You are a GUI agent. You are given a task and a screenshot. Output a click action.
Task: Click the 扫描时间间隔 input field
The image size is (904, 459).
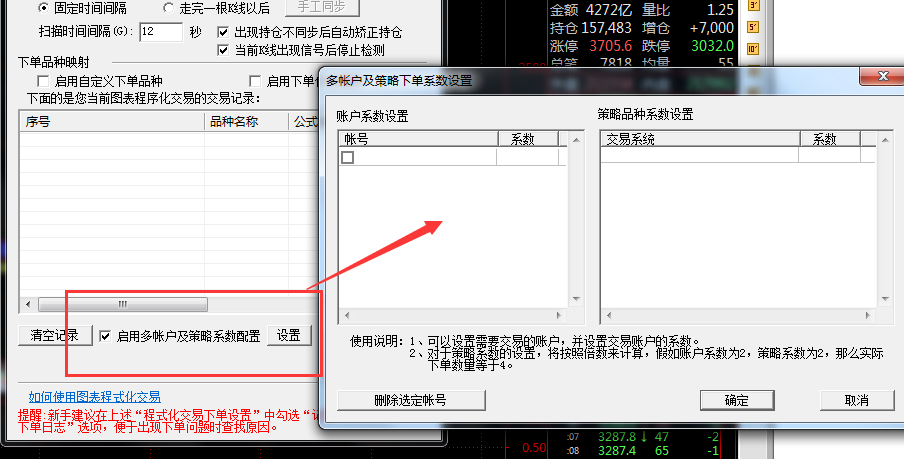point(160,32)
